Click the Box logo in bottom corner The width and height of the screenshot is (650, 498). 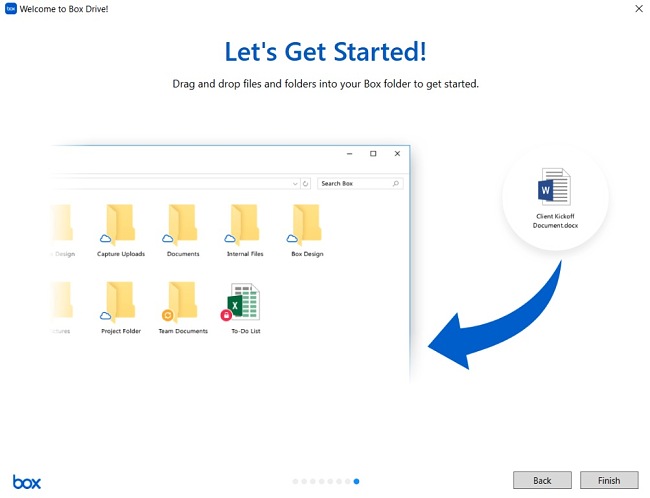27,482
